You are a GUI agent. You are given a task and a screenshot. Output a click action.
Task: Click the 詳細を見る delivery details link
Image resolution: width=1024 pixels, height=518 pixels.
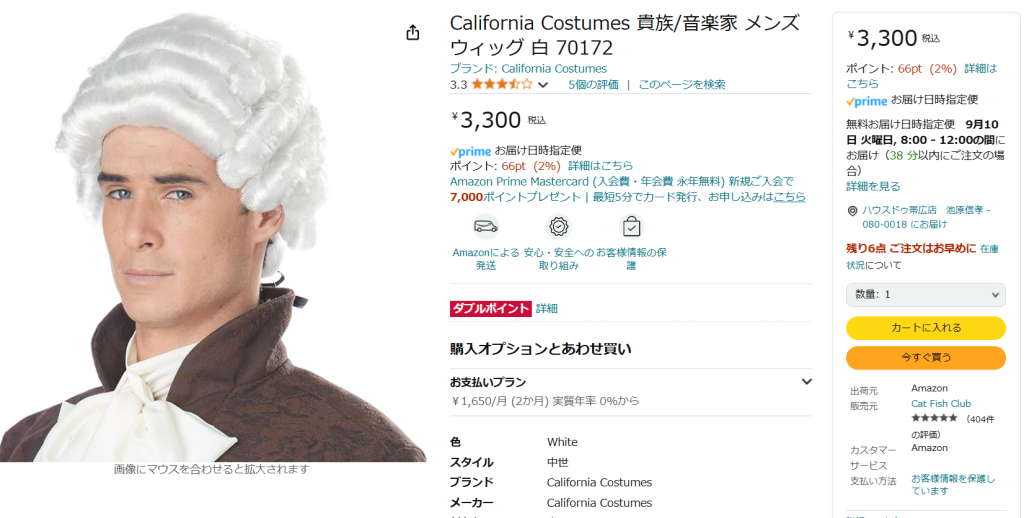873,186
